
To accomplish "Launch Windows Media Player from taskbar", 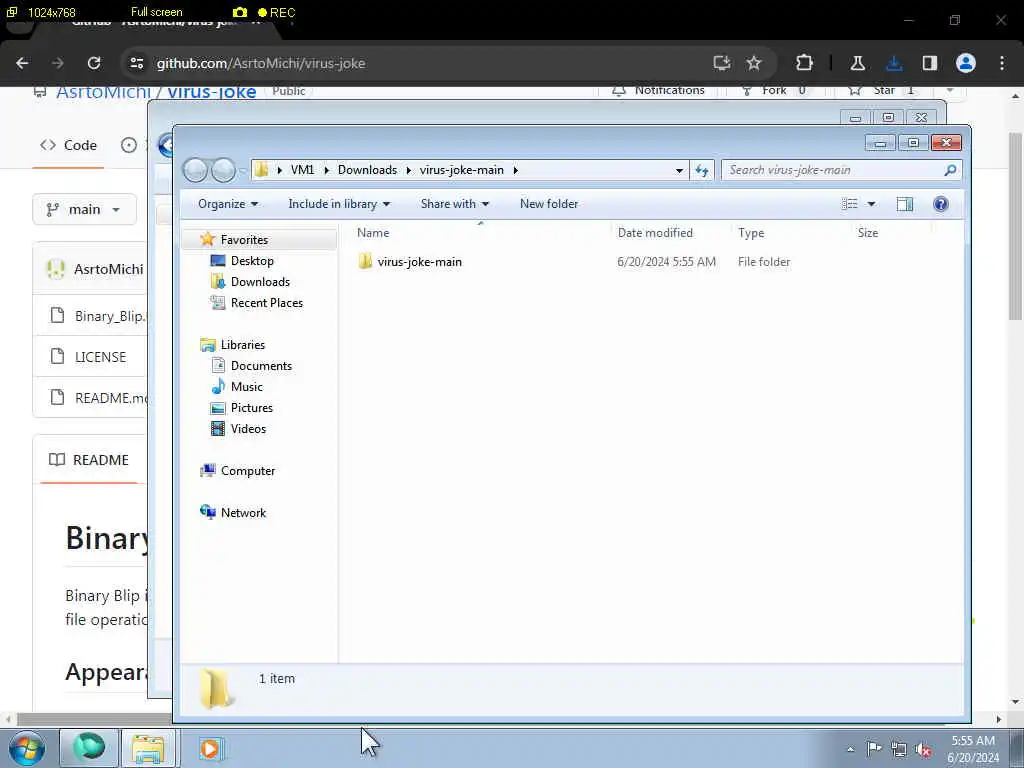I will point(210,748).
